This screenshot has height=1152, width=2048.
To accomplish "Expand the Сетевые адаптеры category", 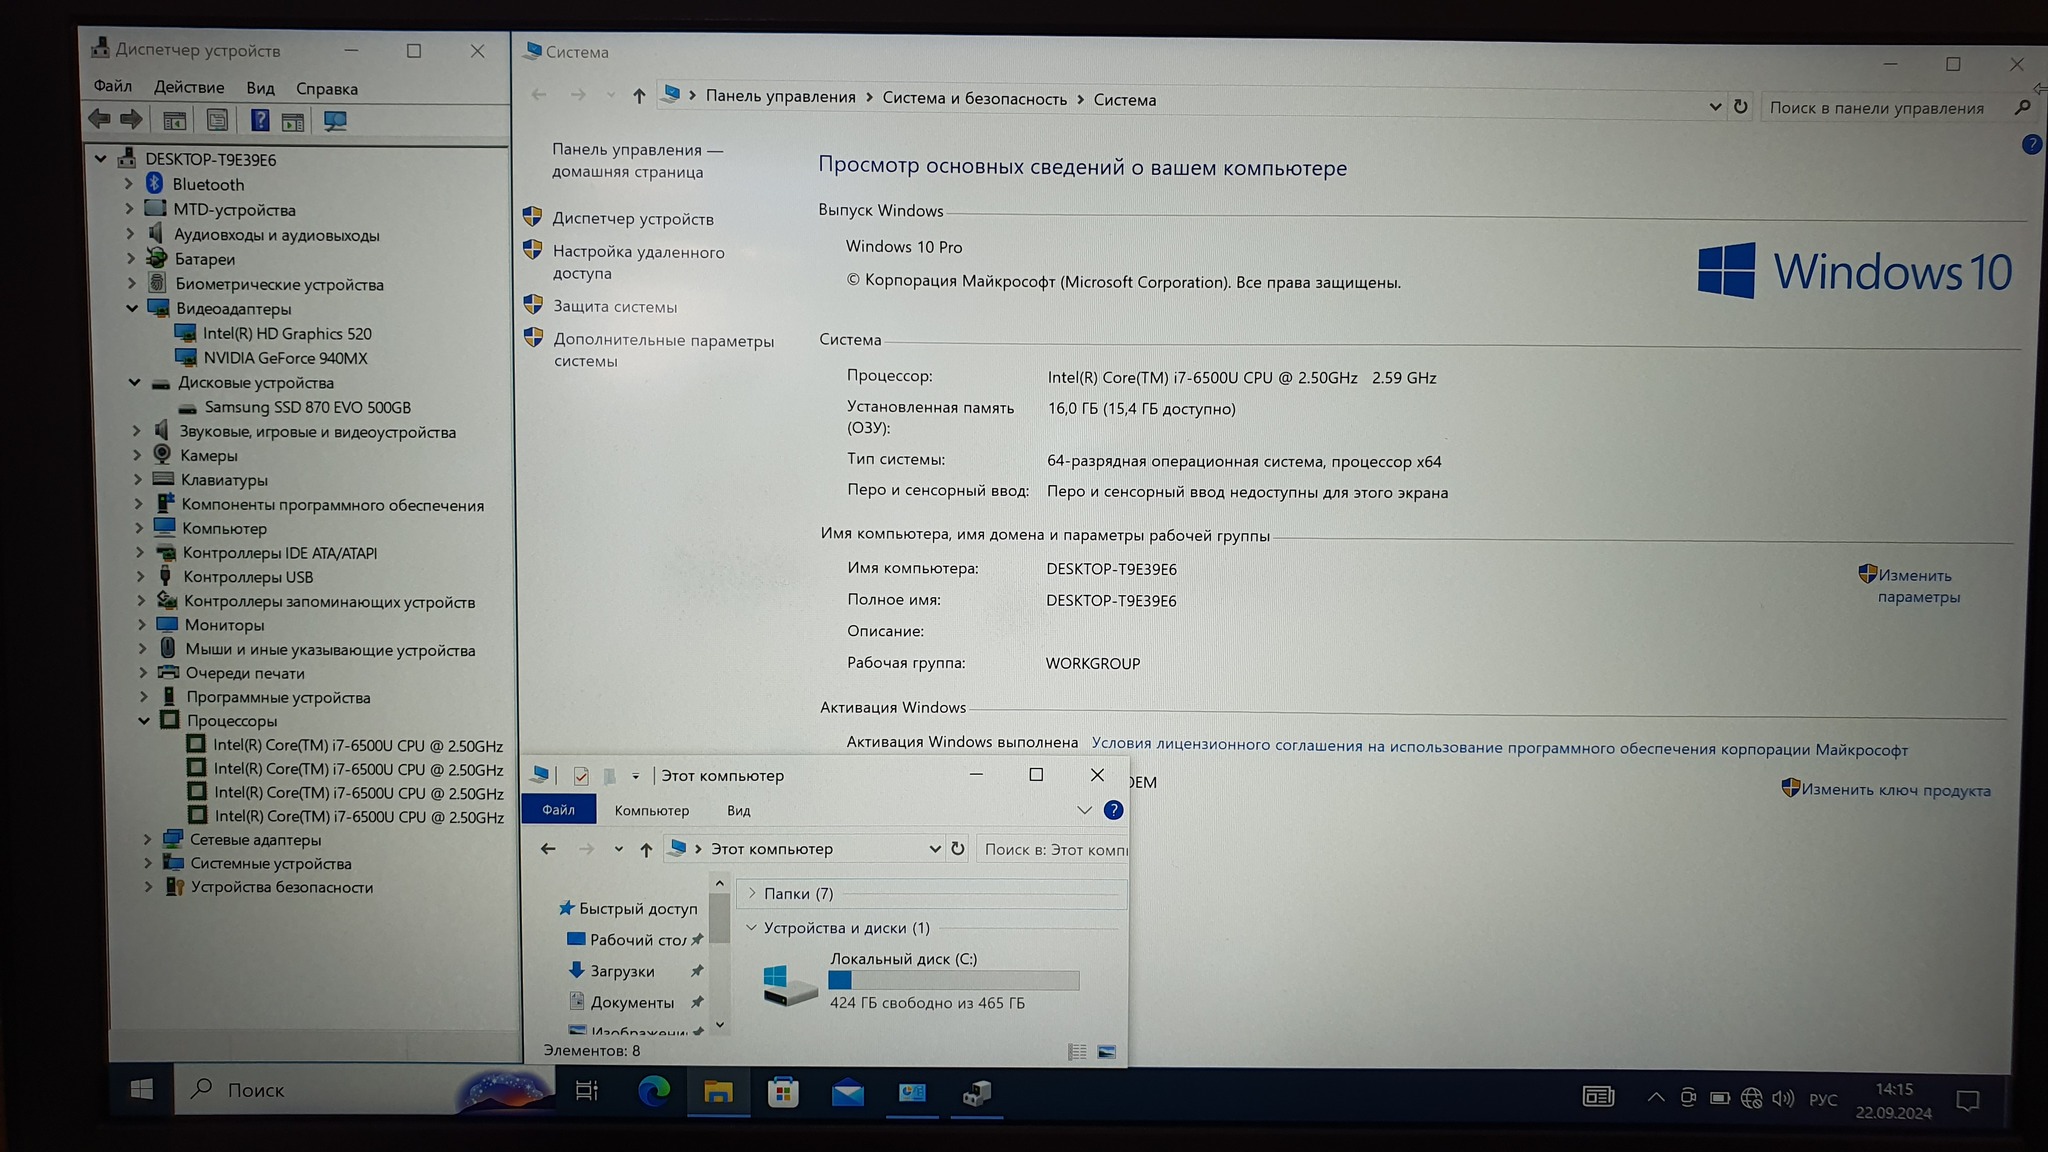I will 147,839.
